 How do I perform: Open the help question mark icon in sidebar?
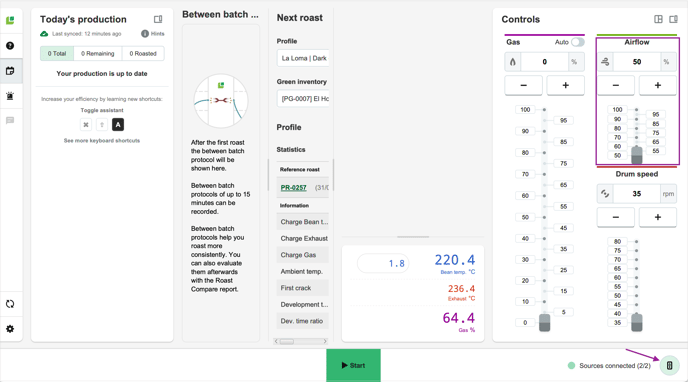(x=10, y=46)
